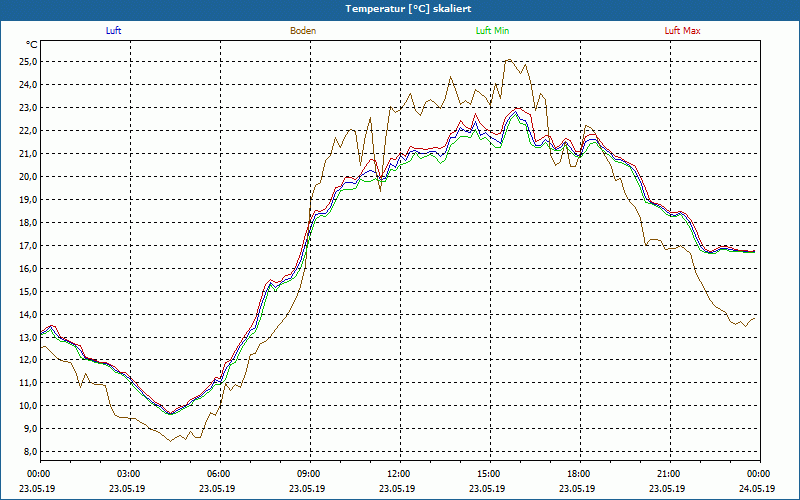Click the 09:00 time axis label
The width and height of the screenshot is (800, 500).
pos(310,474)
